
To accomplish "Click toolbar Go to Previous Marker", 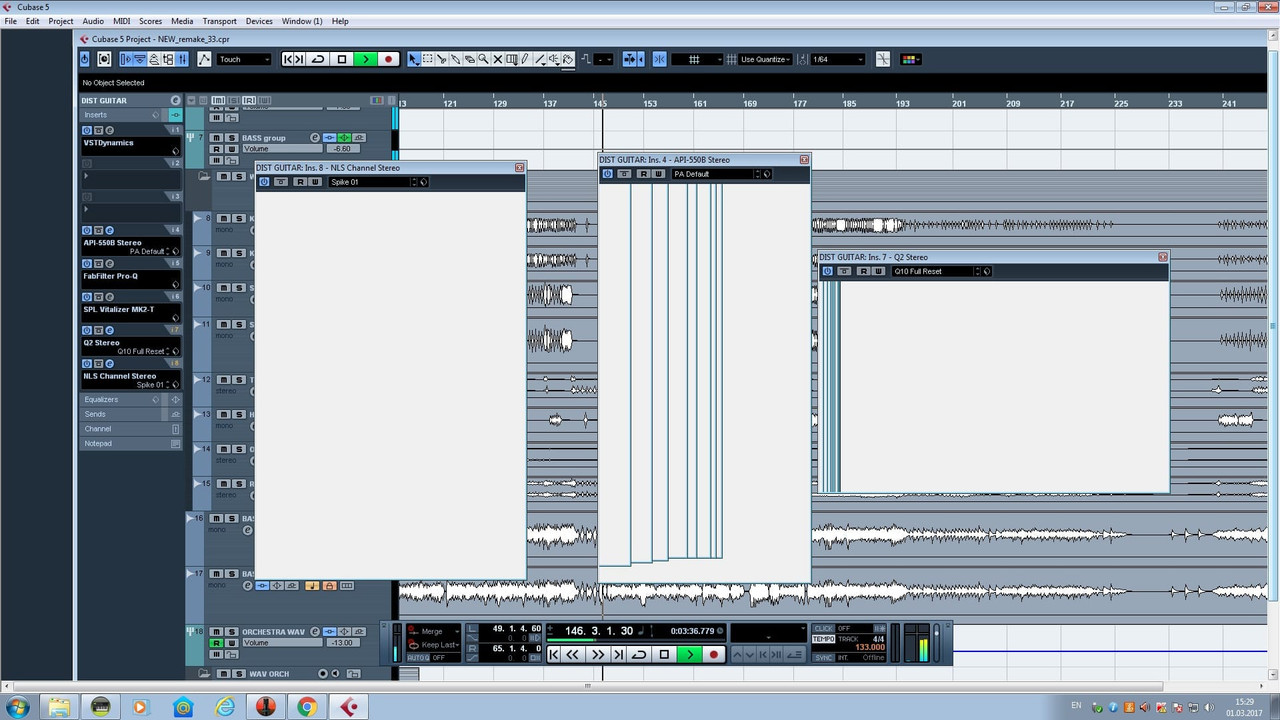I will (289, 59).
